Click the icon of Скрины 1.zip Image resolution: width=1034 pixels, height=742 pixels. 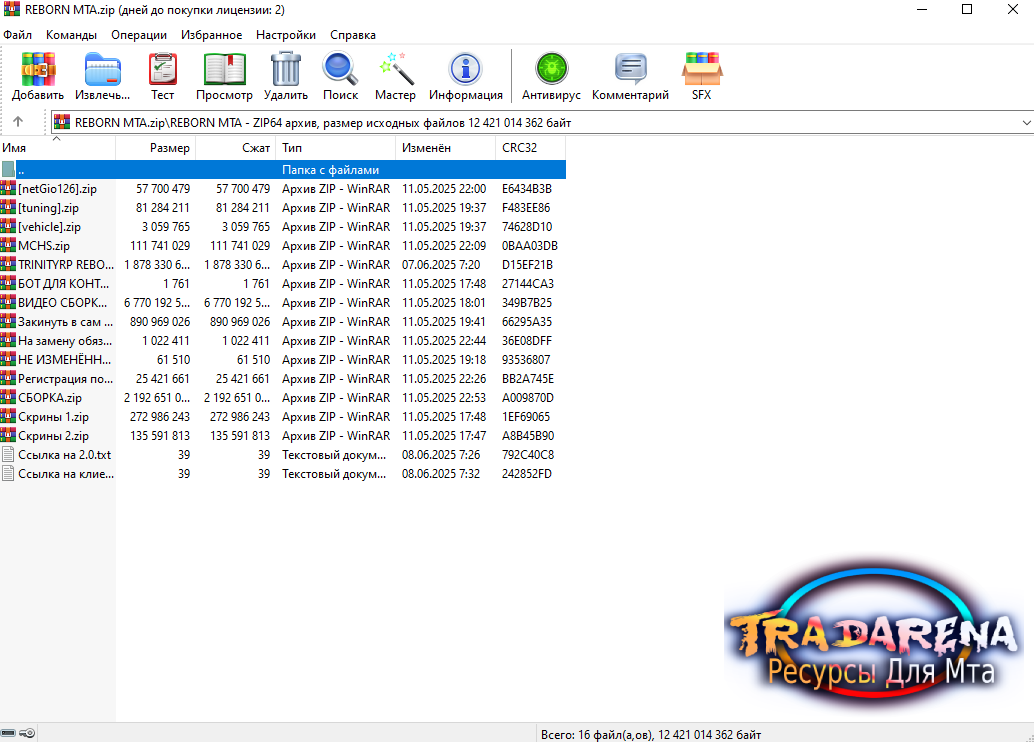pos(8,416)
